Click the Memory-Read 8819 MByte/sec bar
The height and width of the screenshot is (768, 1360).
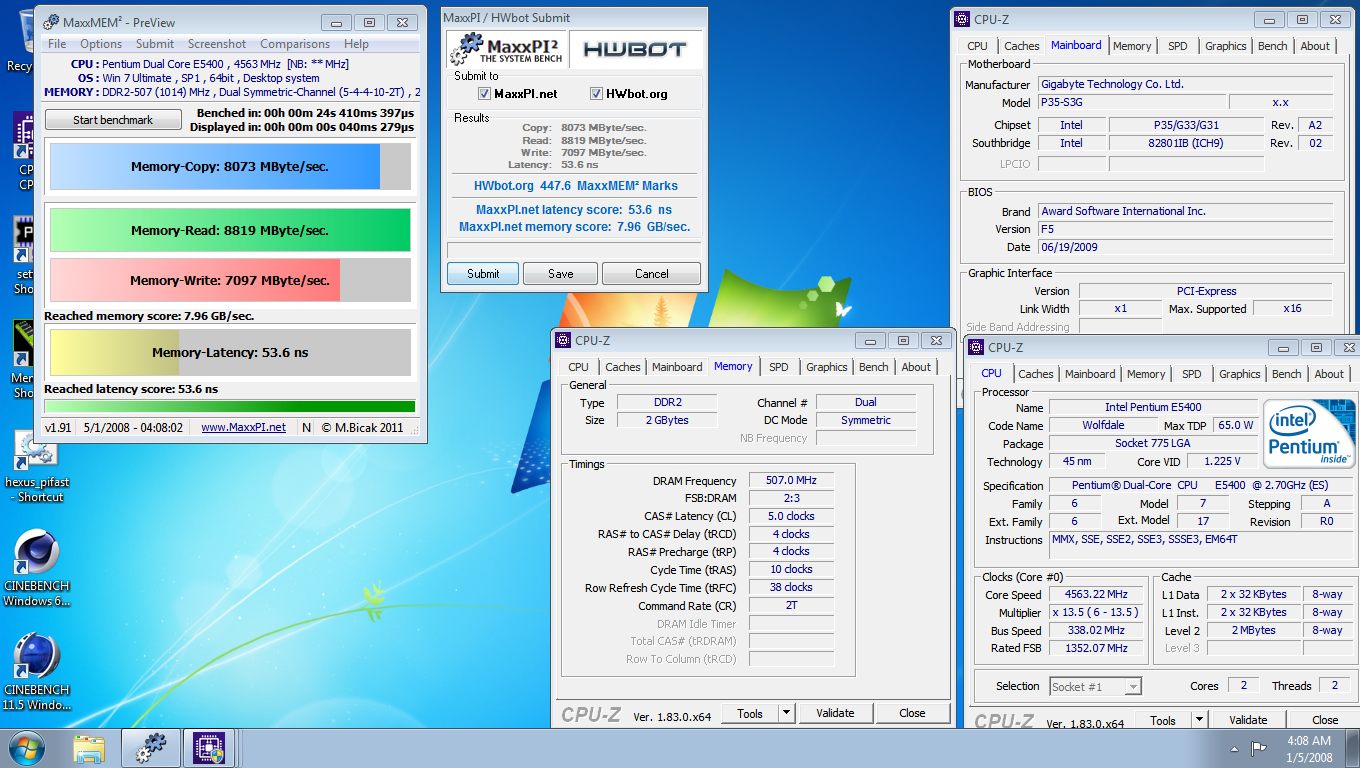(x=230, y=230)
